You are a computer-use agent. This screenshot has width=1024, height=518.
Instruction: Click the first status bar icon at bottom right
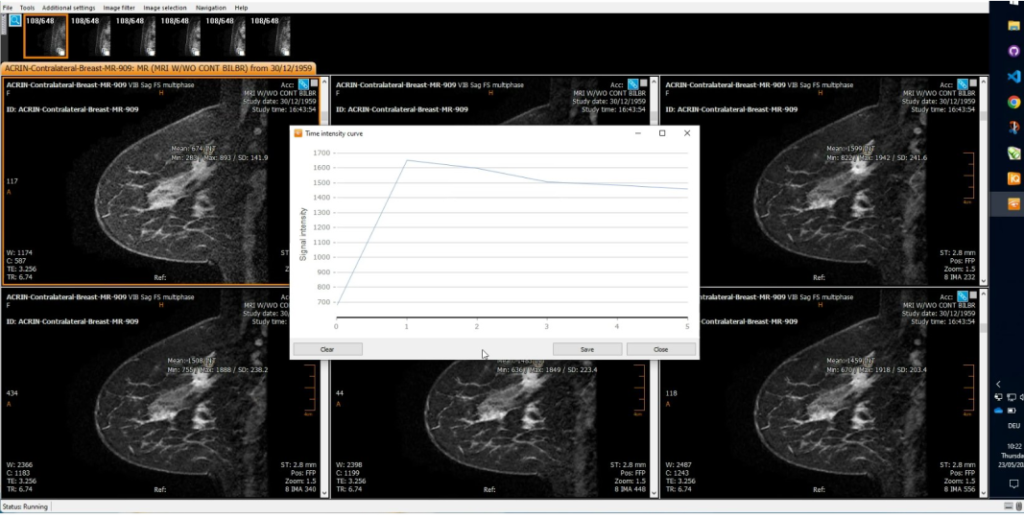click(x=1009, y=507)
